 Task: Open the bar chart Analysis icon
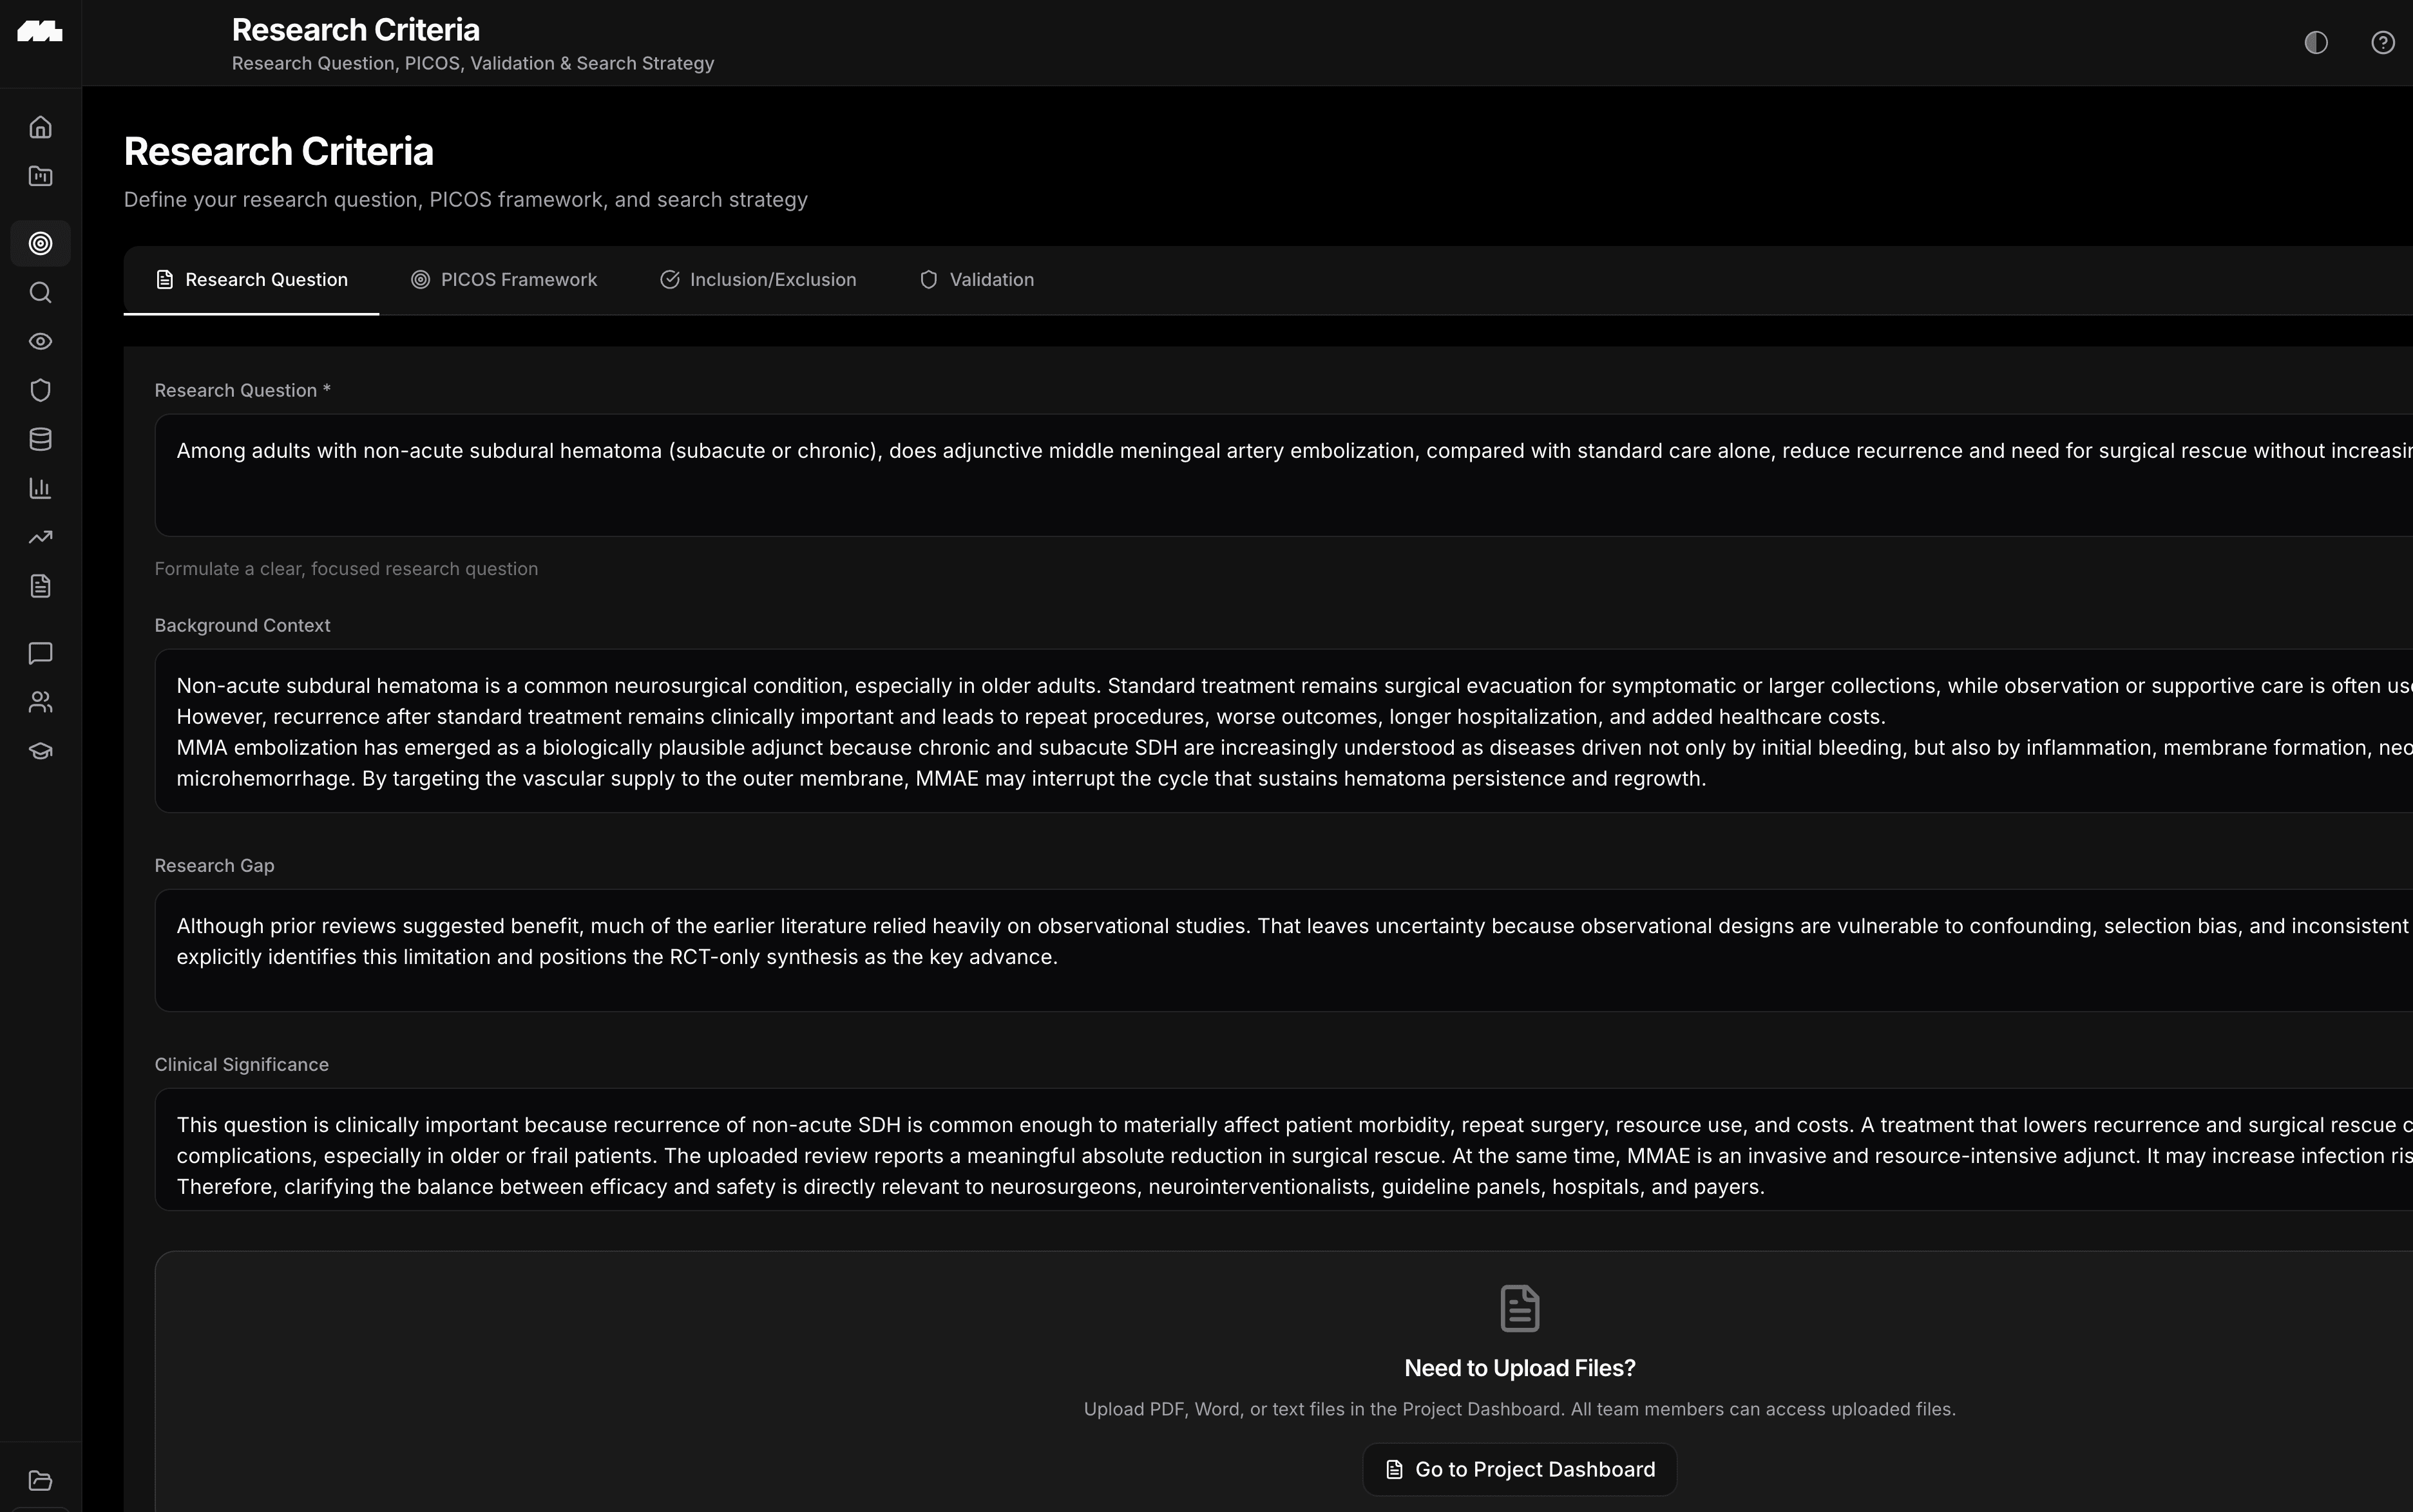(40, 488)
